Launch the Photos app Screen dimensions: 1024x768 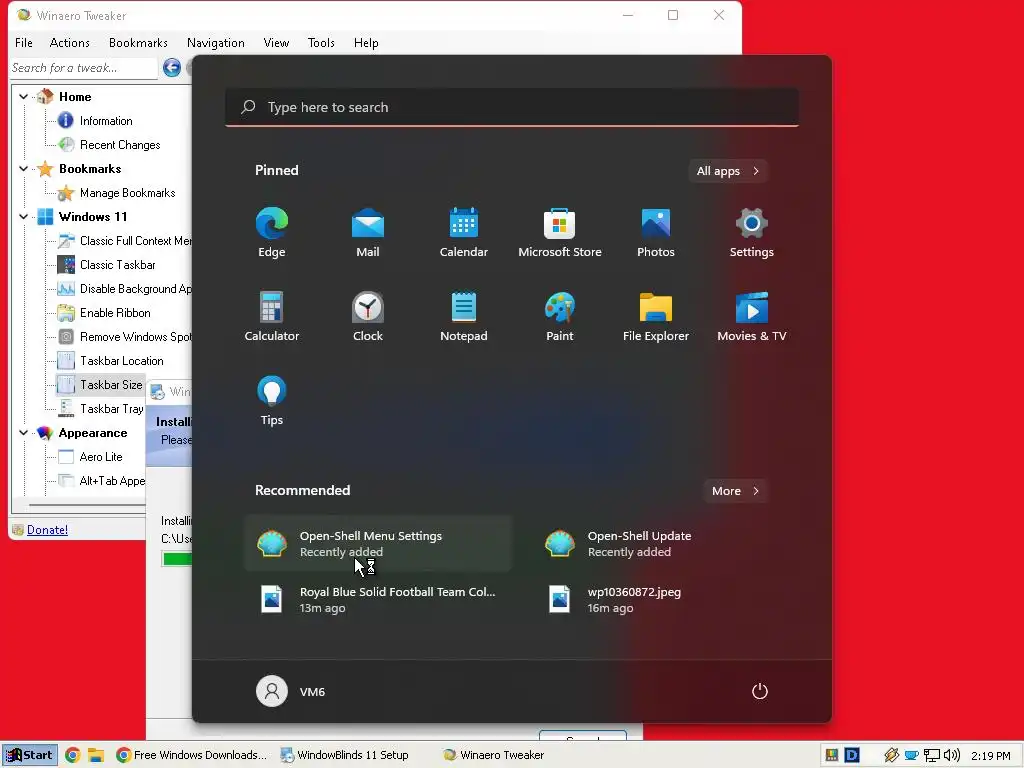656,232
